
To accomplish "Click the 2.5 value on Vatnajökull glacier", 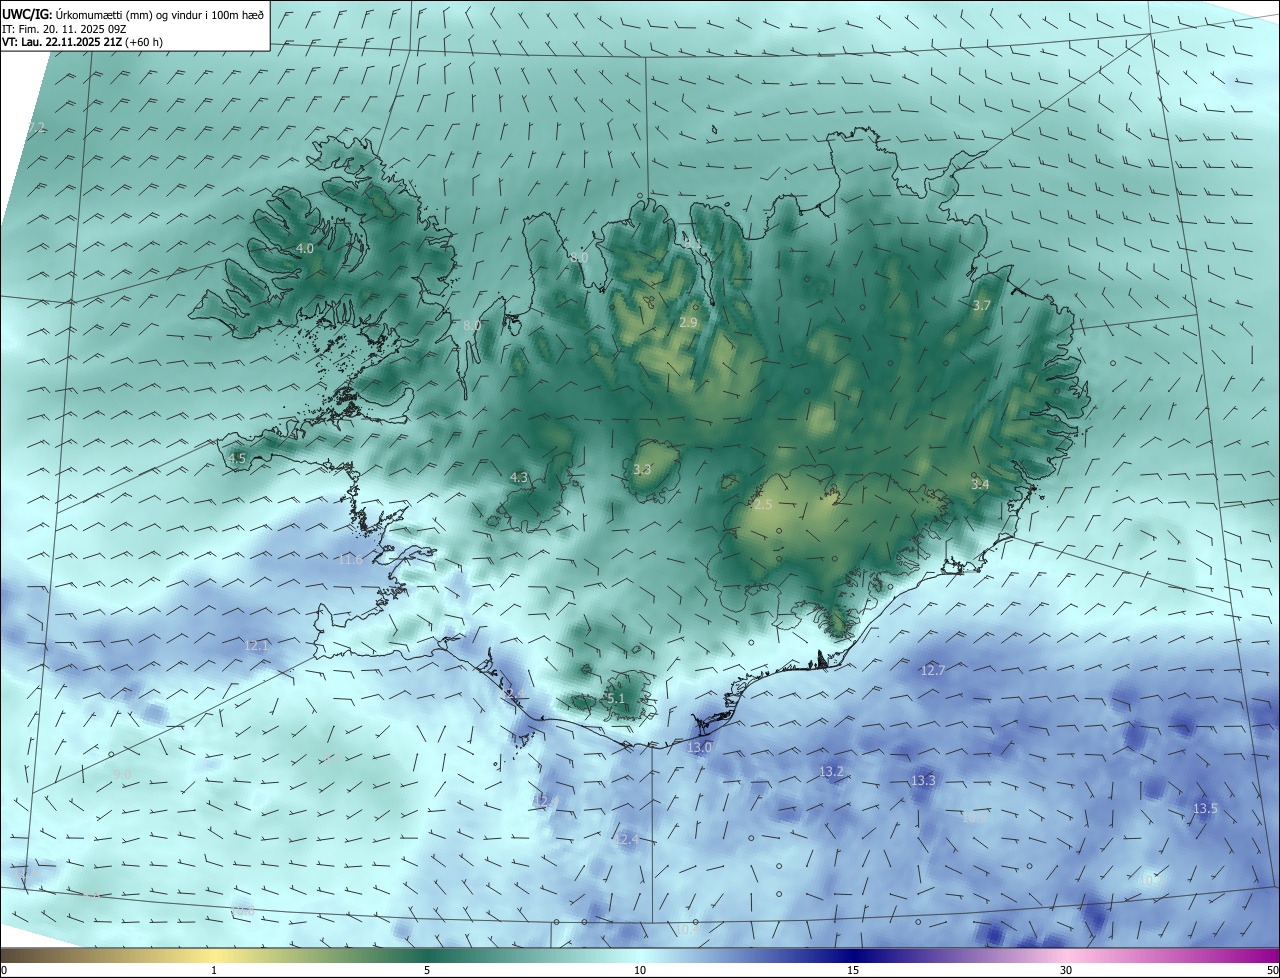I will [x=763, y=504].
